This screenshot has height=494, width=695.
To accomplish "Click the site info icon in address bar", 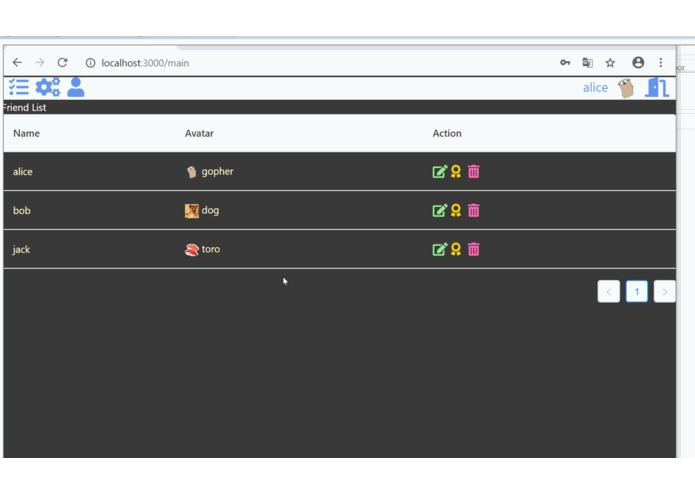I will click(90, 63).
